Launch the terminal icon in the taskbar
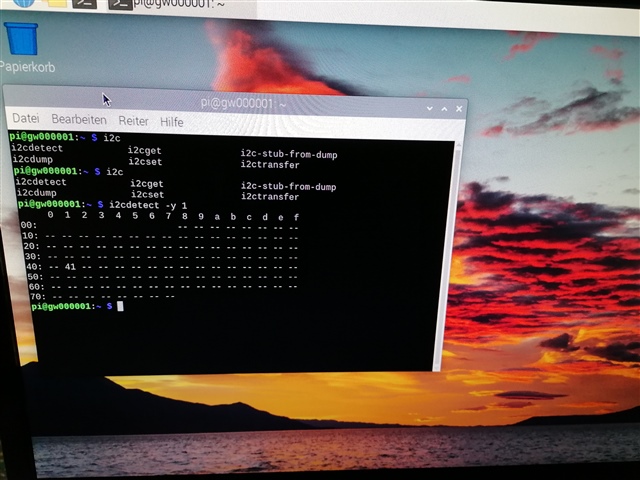The image size is (640, 480). (84, 4)
